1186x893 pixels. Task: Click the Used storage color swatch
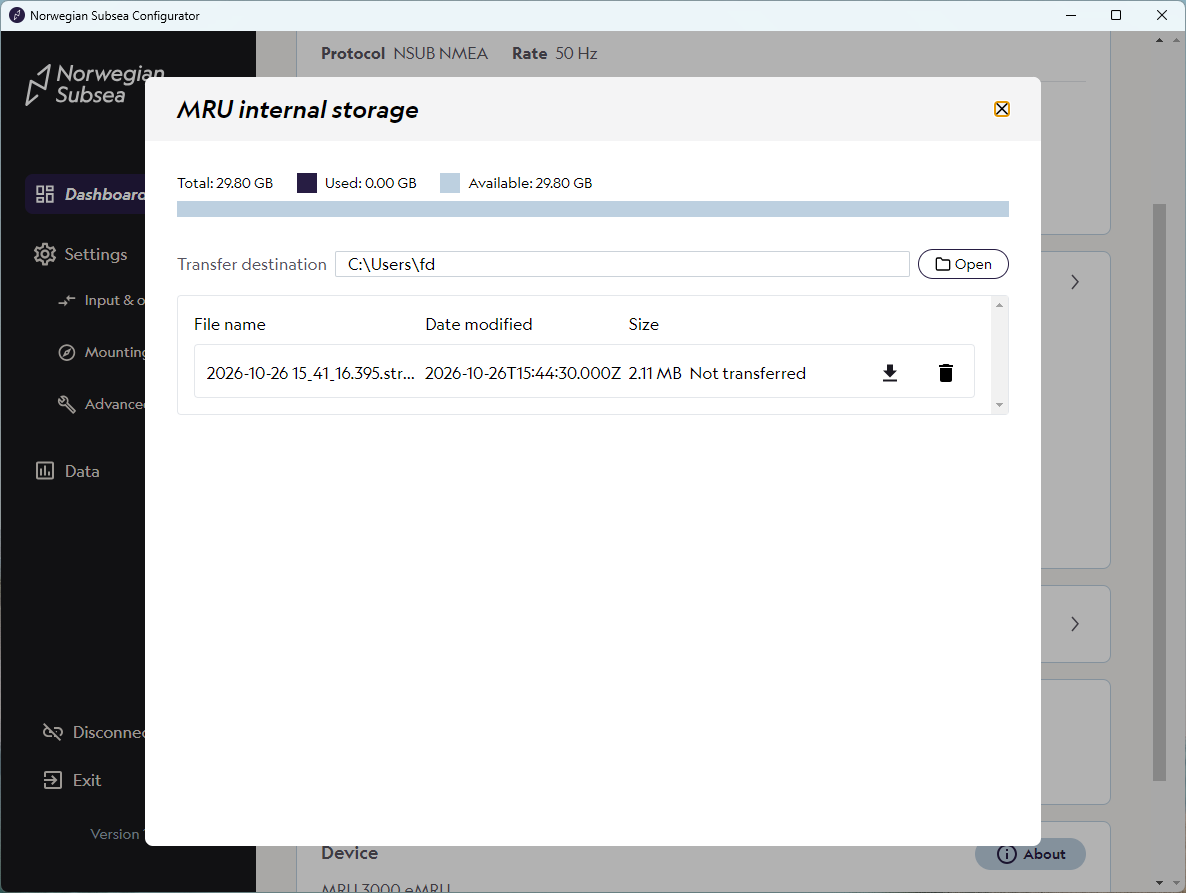tap(306, 183)
